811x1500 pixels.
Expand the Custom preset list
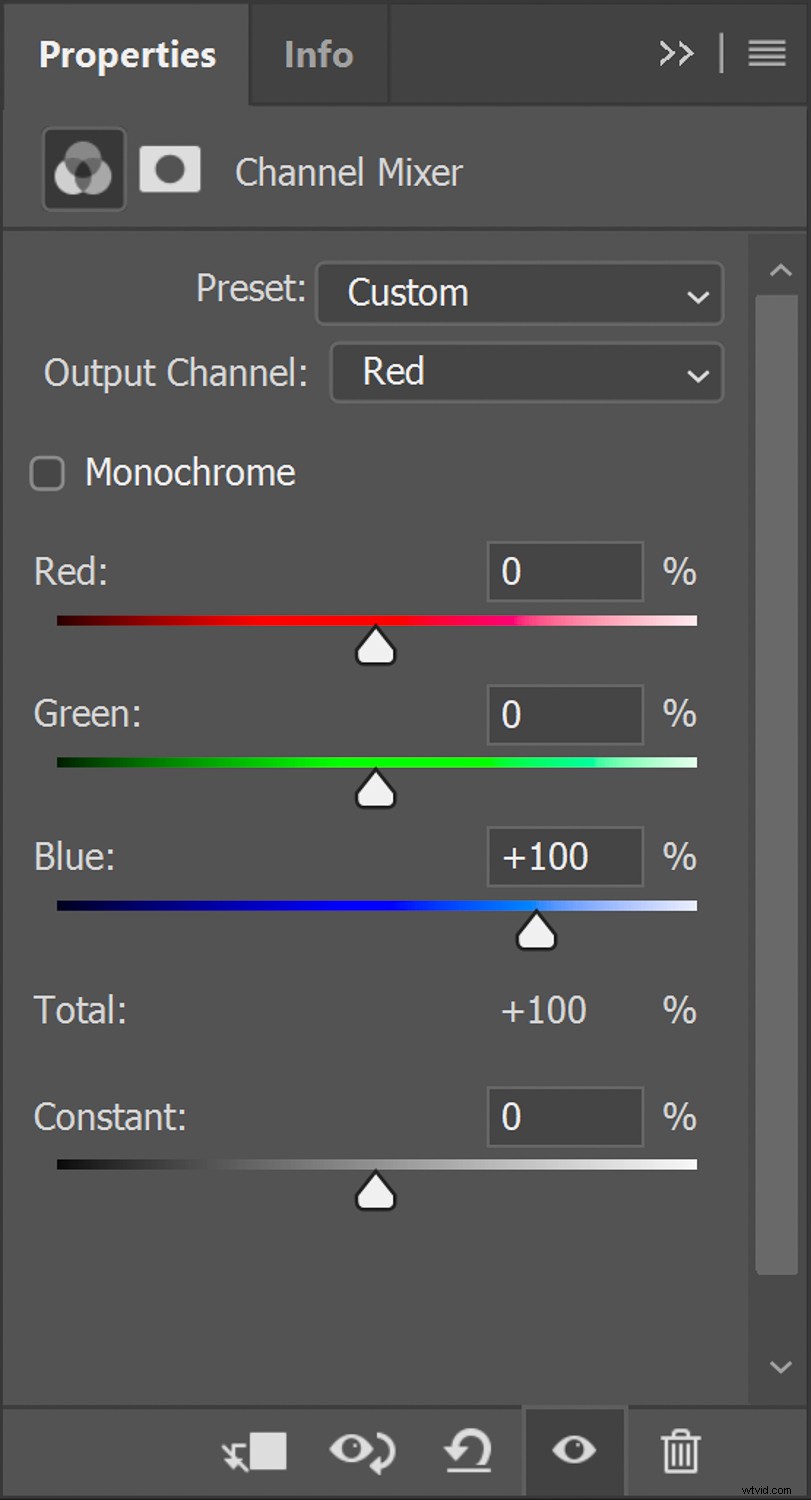519,293
